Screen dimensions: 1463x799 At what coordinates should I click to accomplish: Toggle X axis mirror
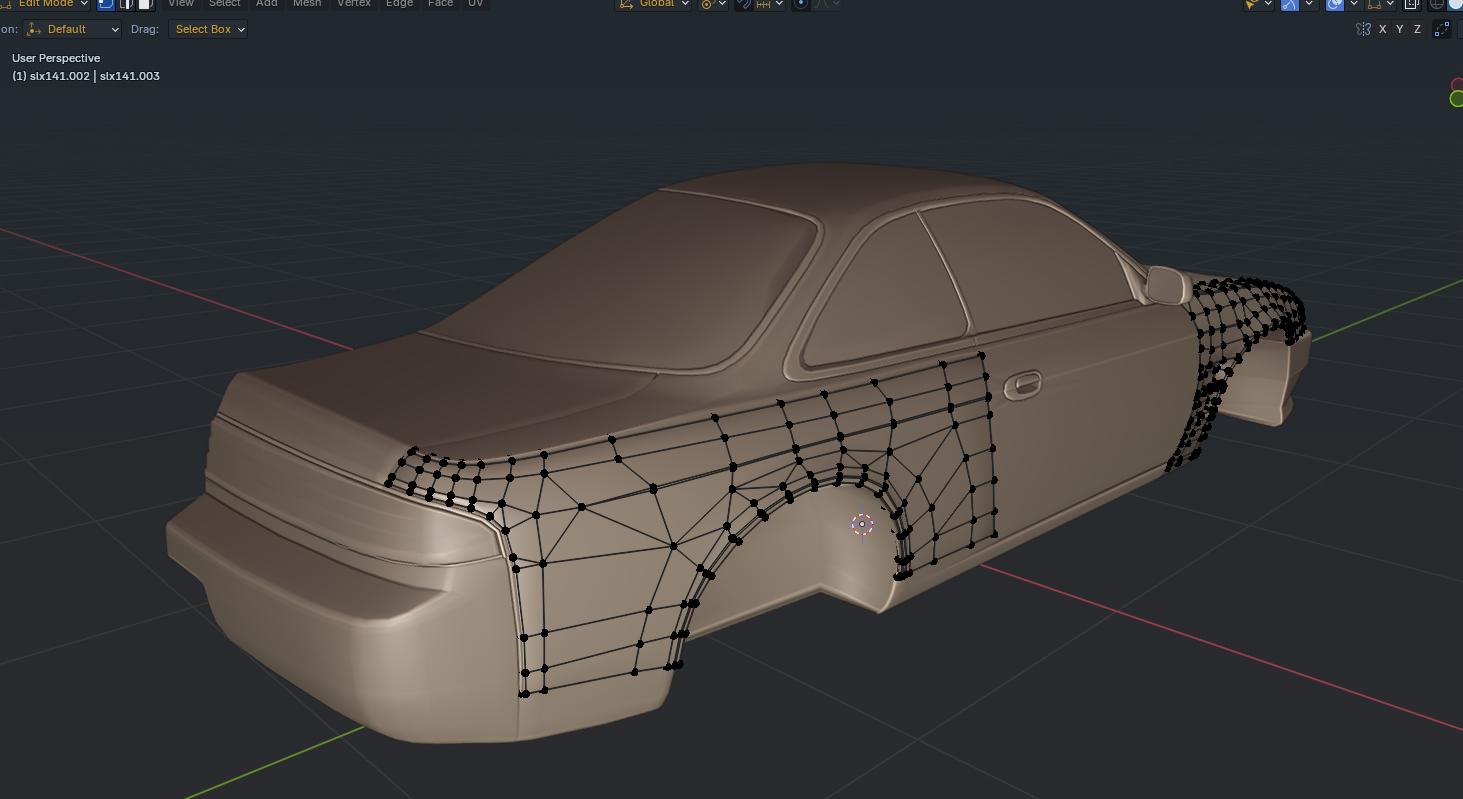(1383, 29)
